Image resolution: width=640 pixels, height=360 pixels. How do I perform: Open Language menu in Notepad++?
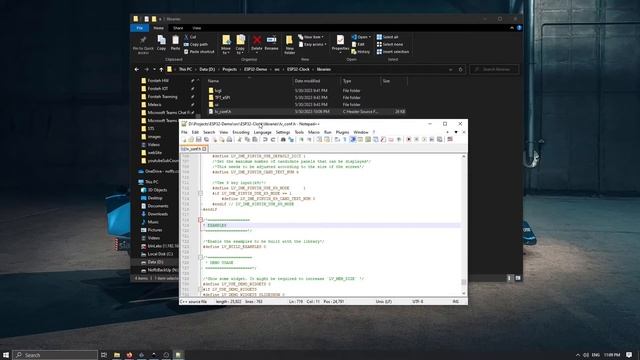pos(262,132)
